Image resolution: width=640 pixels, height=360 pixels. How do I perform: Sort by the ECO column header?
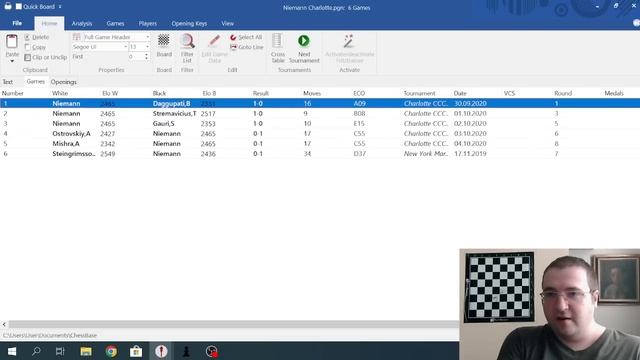tap(359, 93)
